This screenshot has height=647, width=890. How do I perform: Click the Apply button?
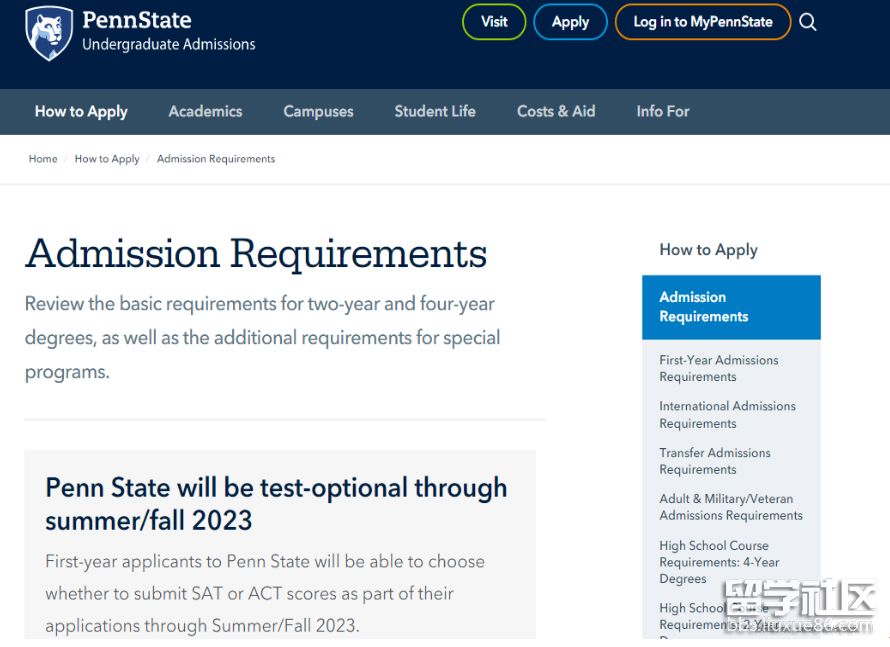tap(570, 21)
